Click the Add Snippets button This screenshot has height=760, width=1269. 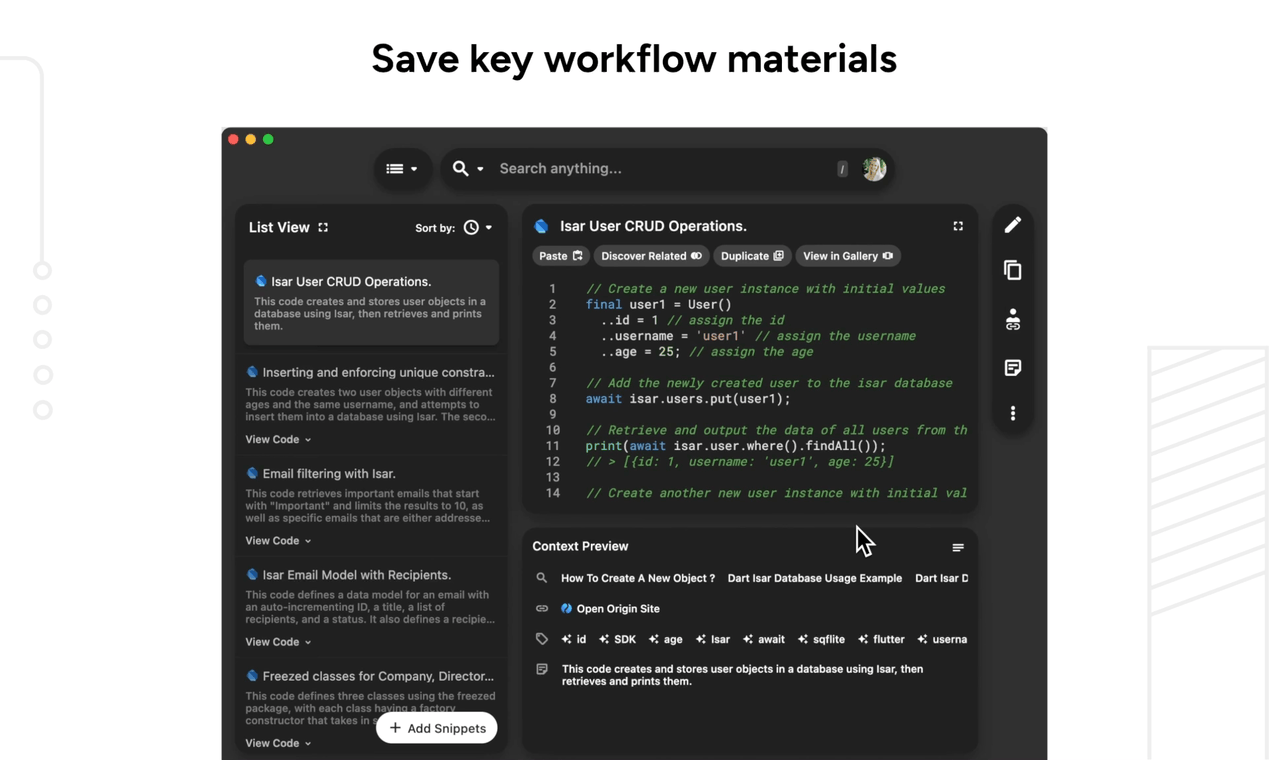[x=437, y=728]
